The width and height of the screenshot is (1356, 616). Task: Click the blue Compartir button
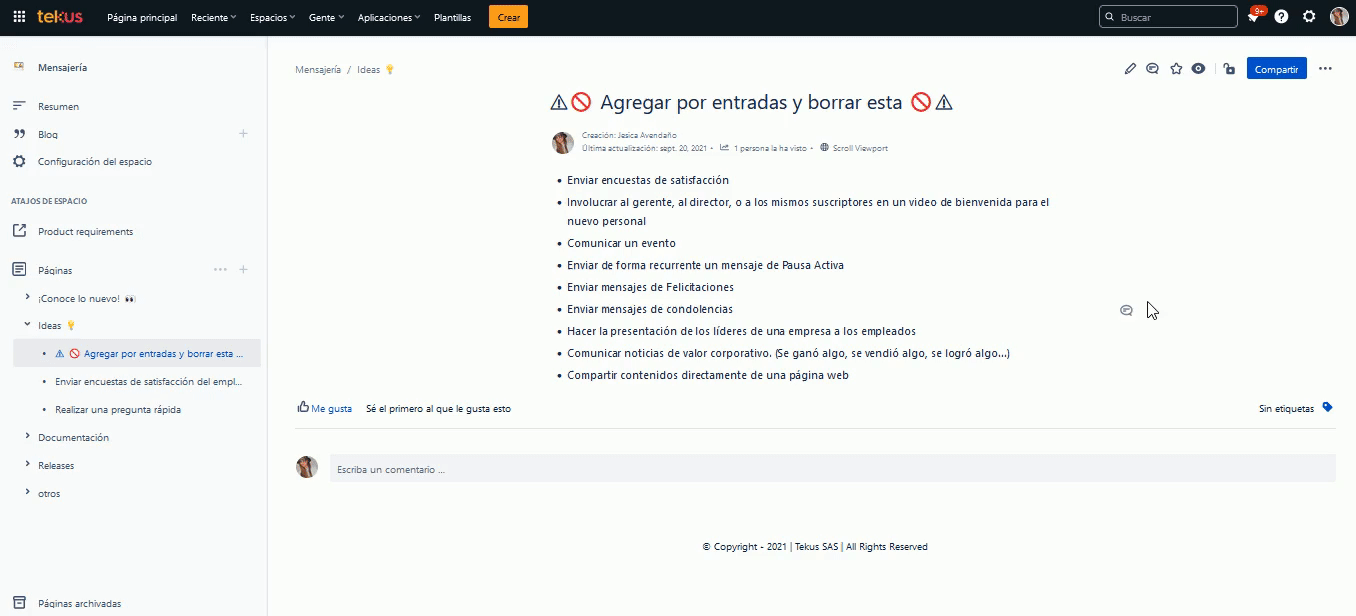tap(1276, 68)
